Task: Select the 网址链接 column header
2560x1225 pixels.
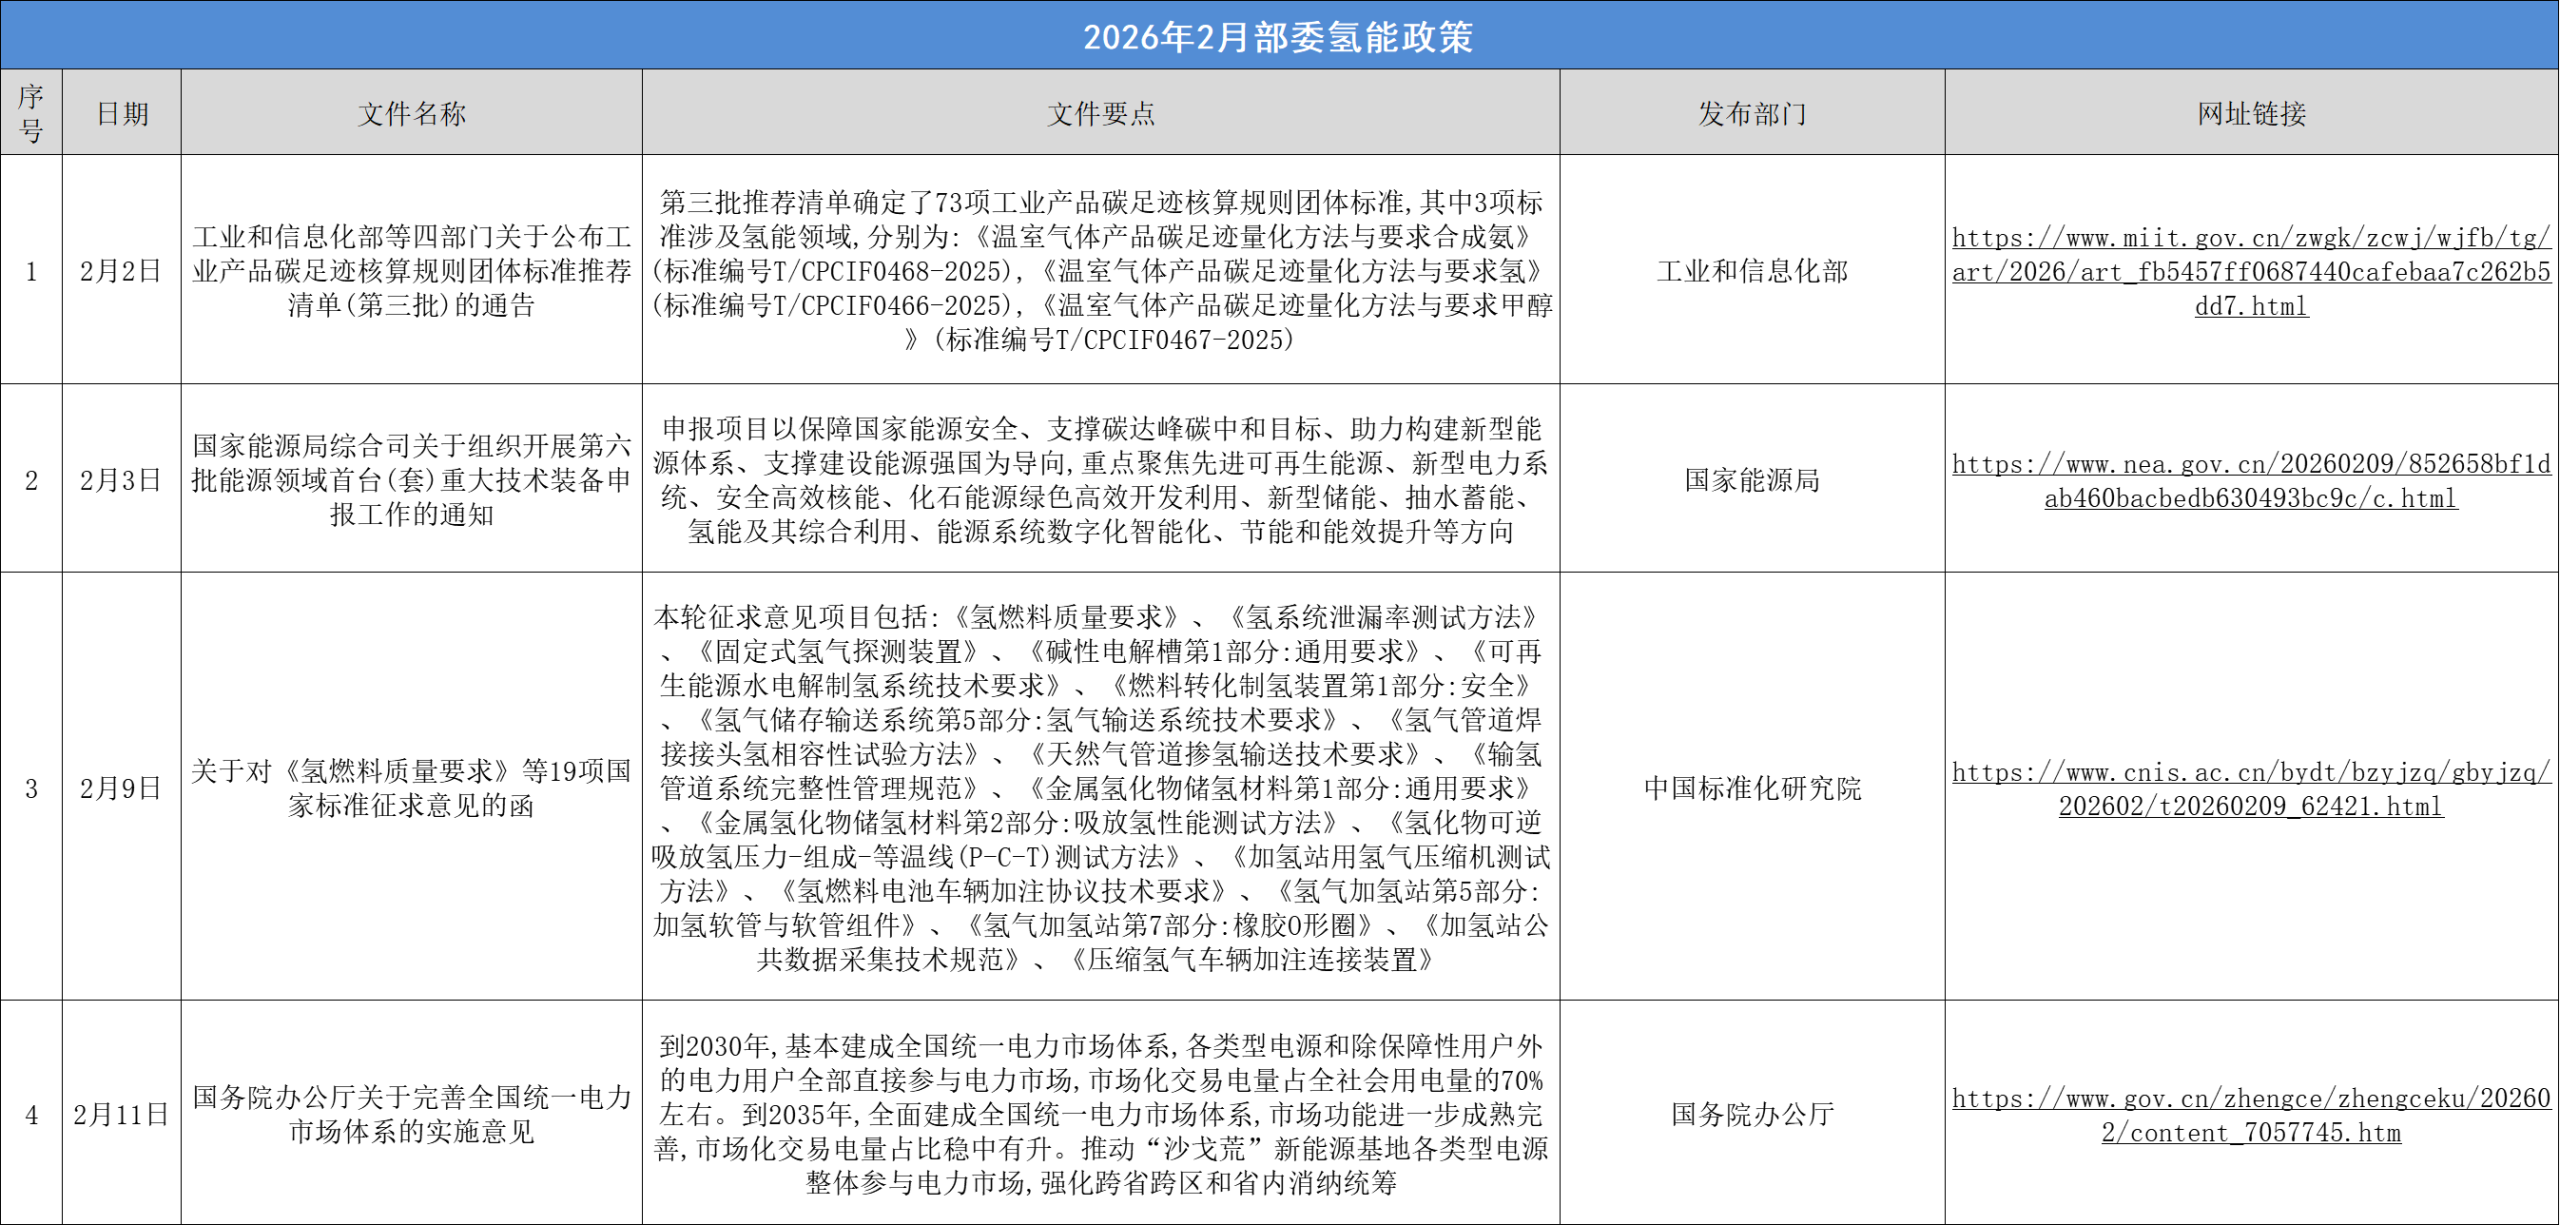Action: 2251,113
